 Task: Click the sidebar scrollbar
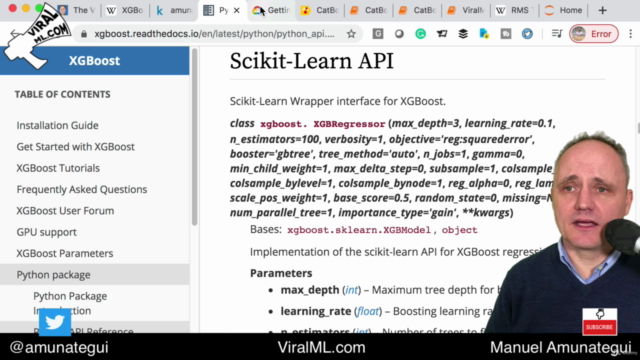194,137
